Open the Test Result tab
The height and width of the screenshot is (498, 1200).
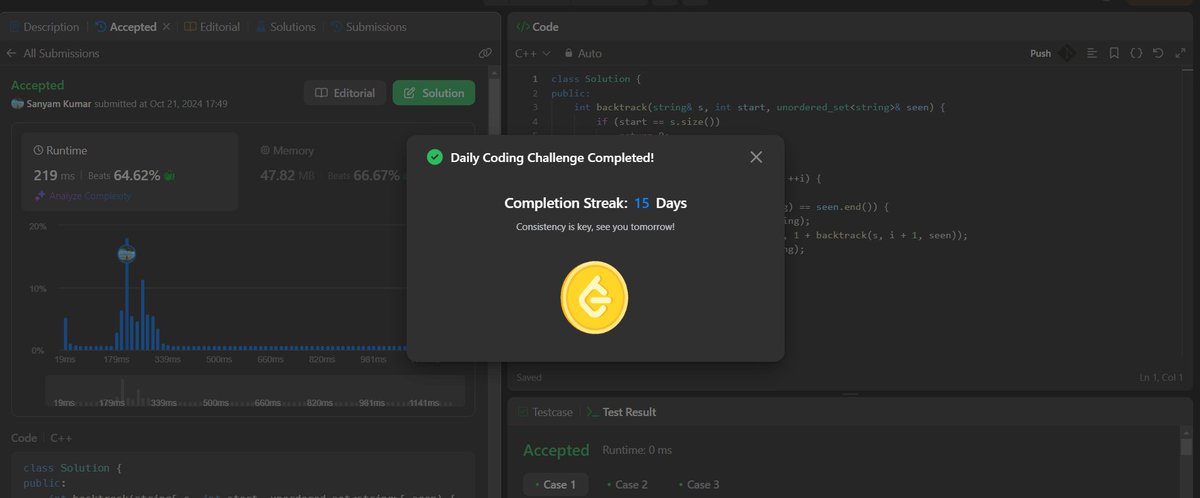[620, 412]
